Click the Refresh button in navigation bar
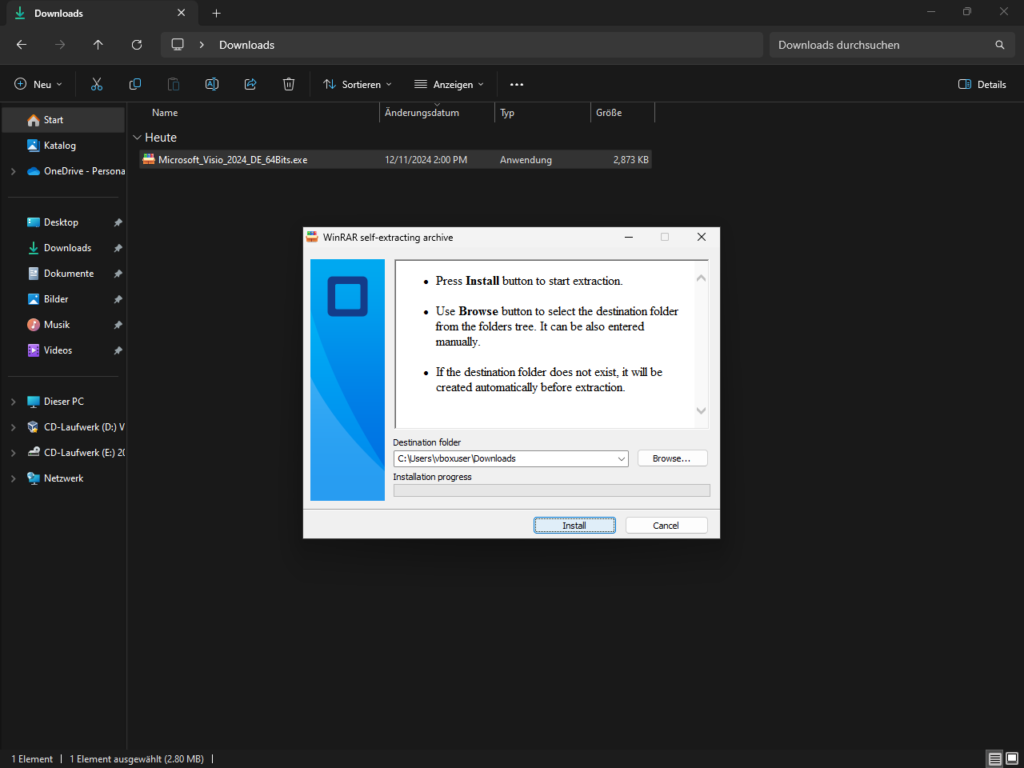The width and height of the screenshot is (1024, 768). (x=137, y=45)
